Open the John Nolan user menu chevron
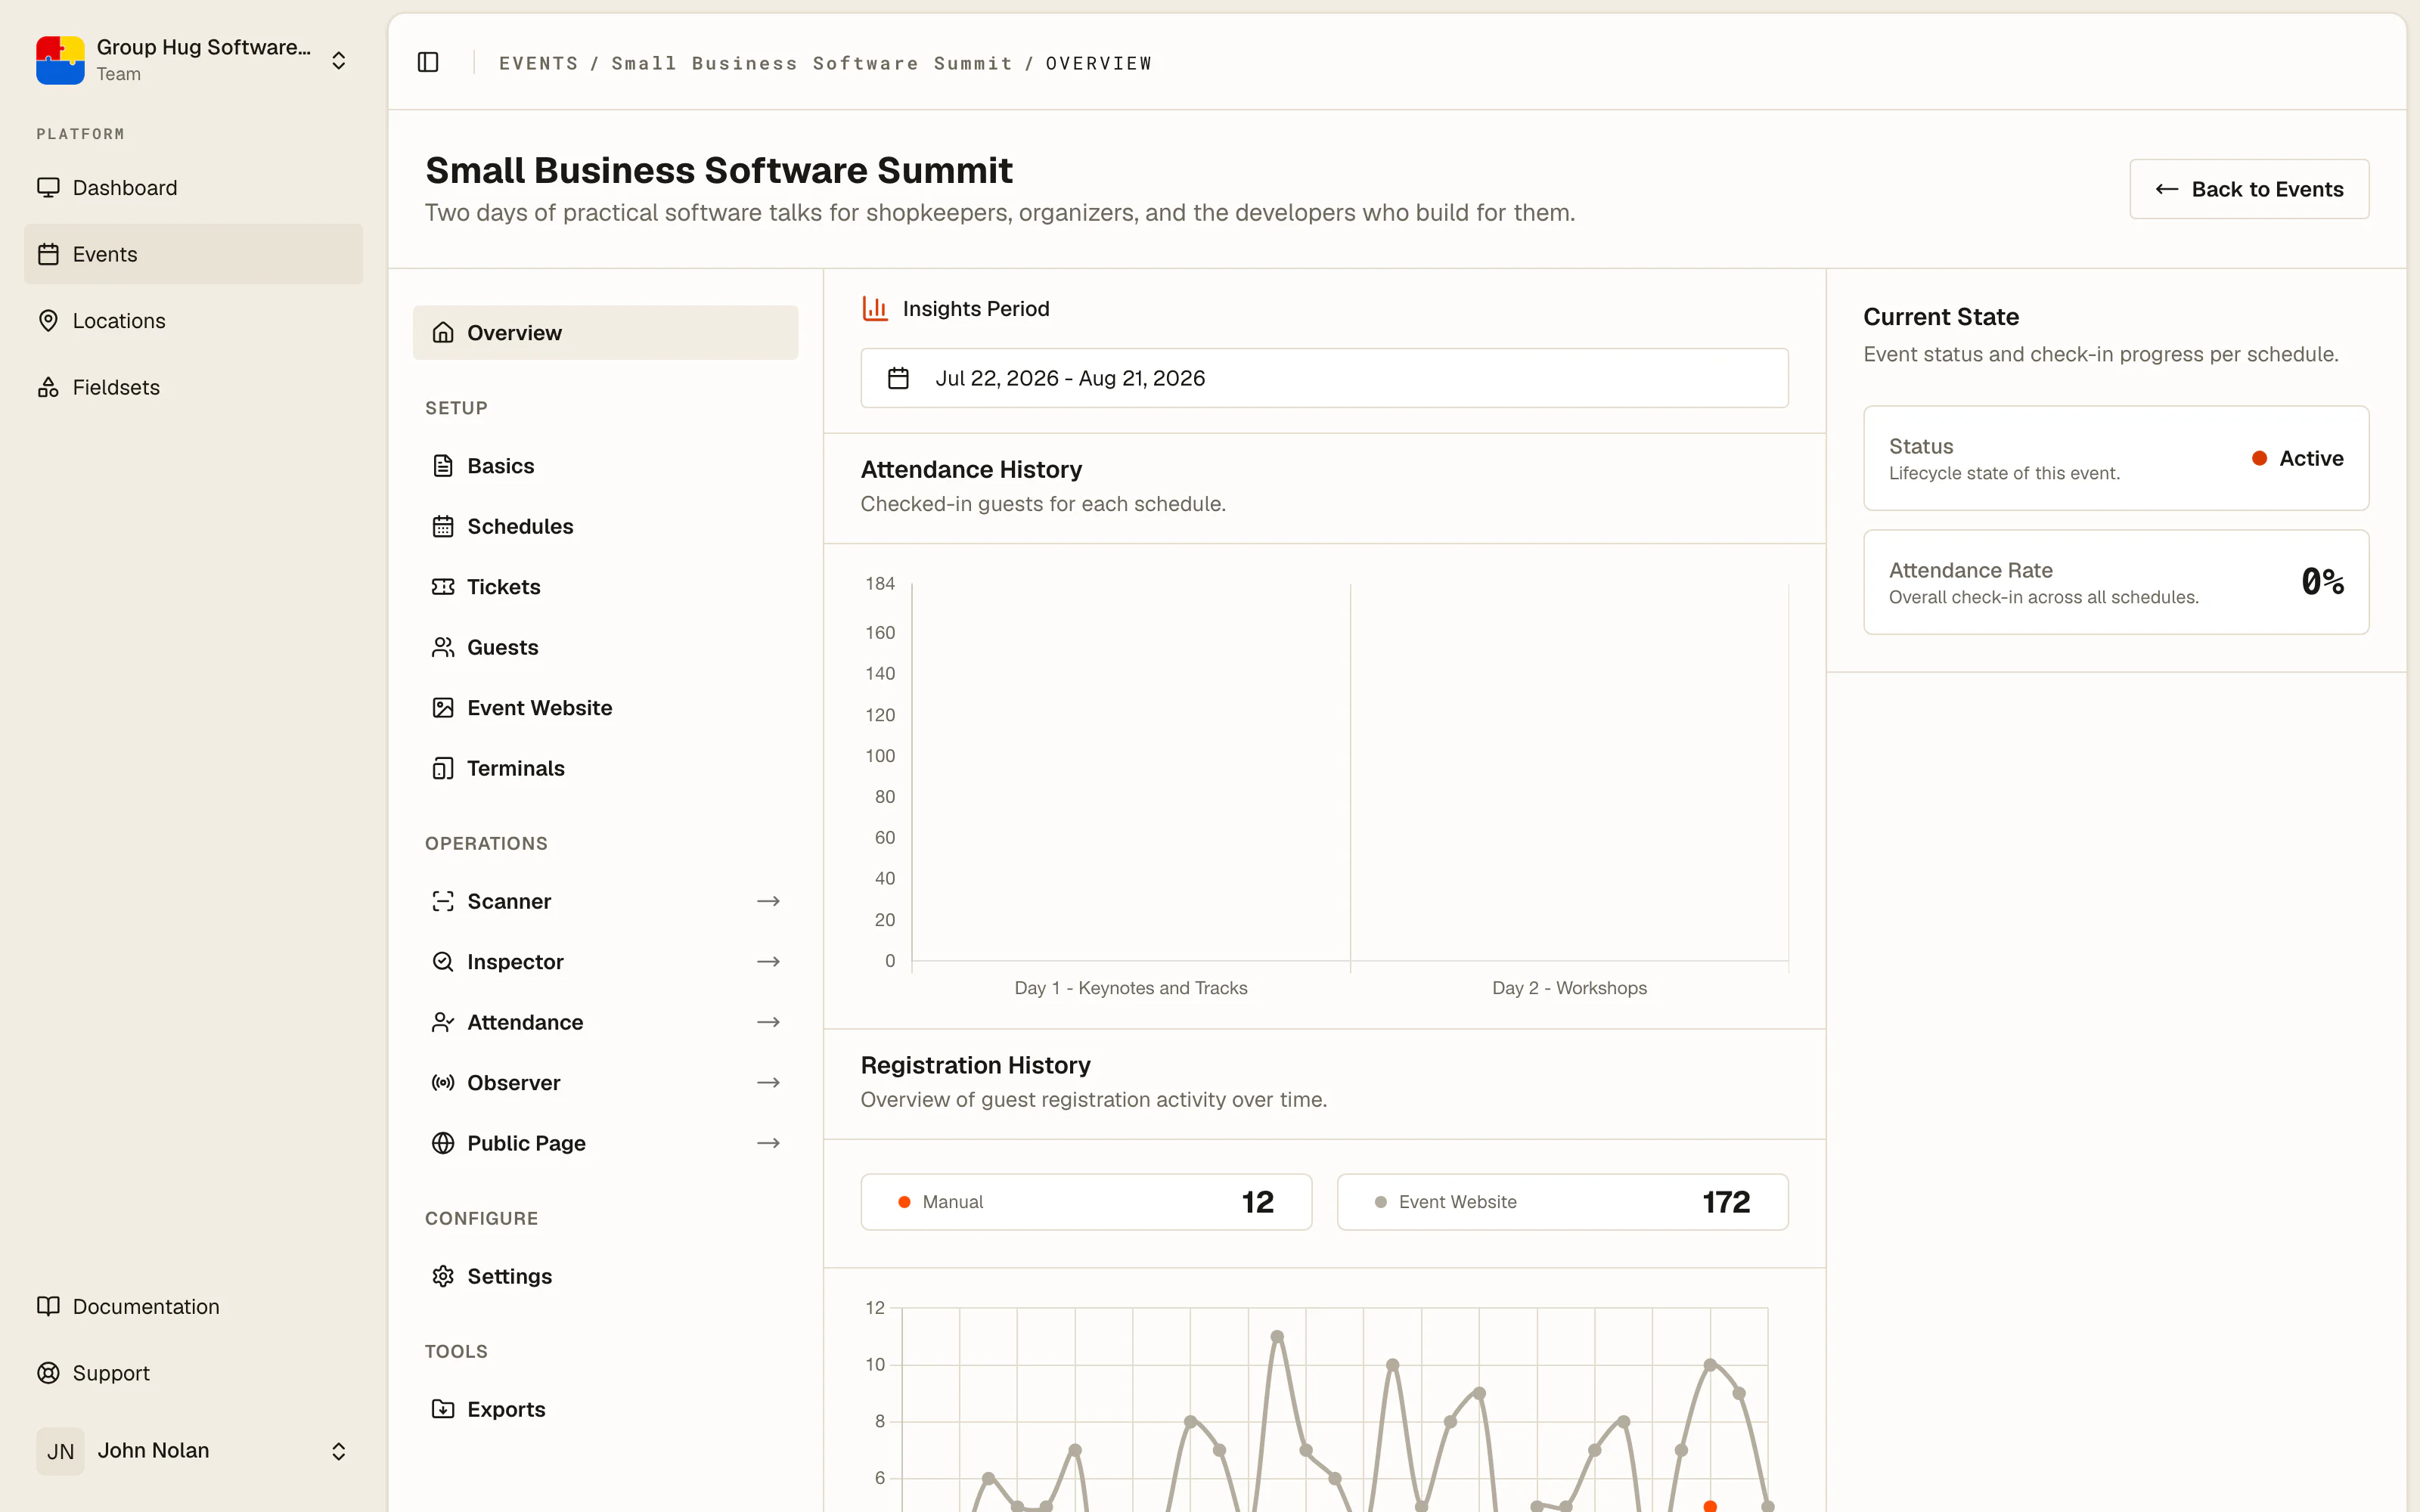Screen dimensions: 2420x1512 pos(339,1451)
